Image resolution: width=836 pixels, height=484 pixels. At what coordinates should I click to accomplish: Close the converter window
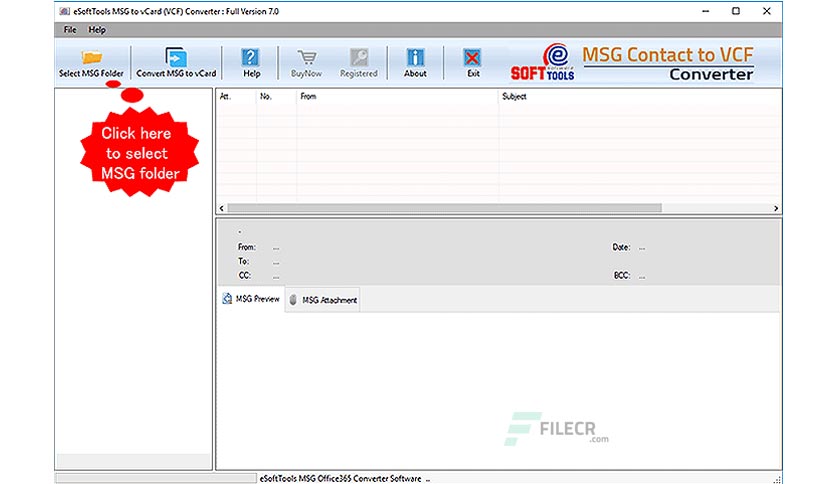(767, 11)
